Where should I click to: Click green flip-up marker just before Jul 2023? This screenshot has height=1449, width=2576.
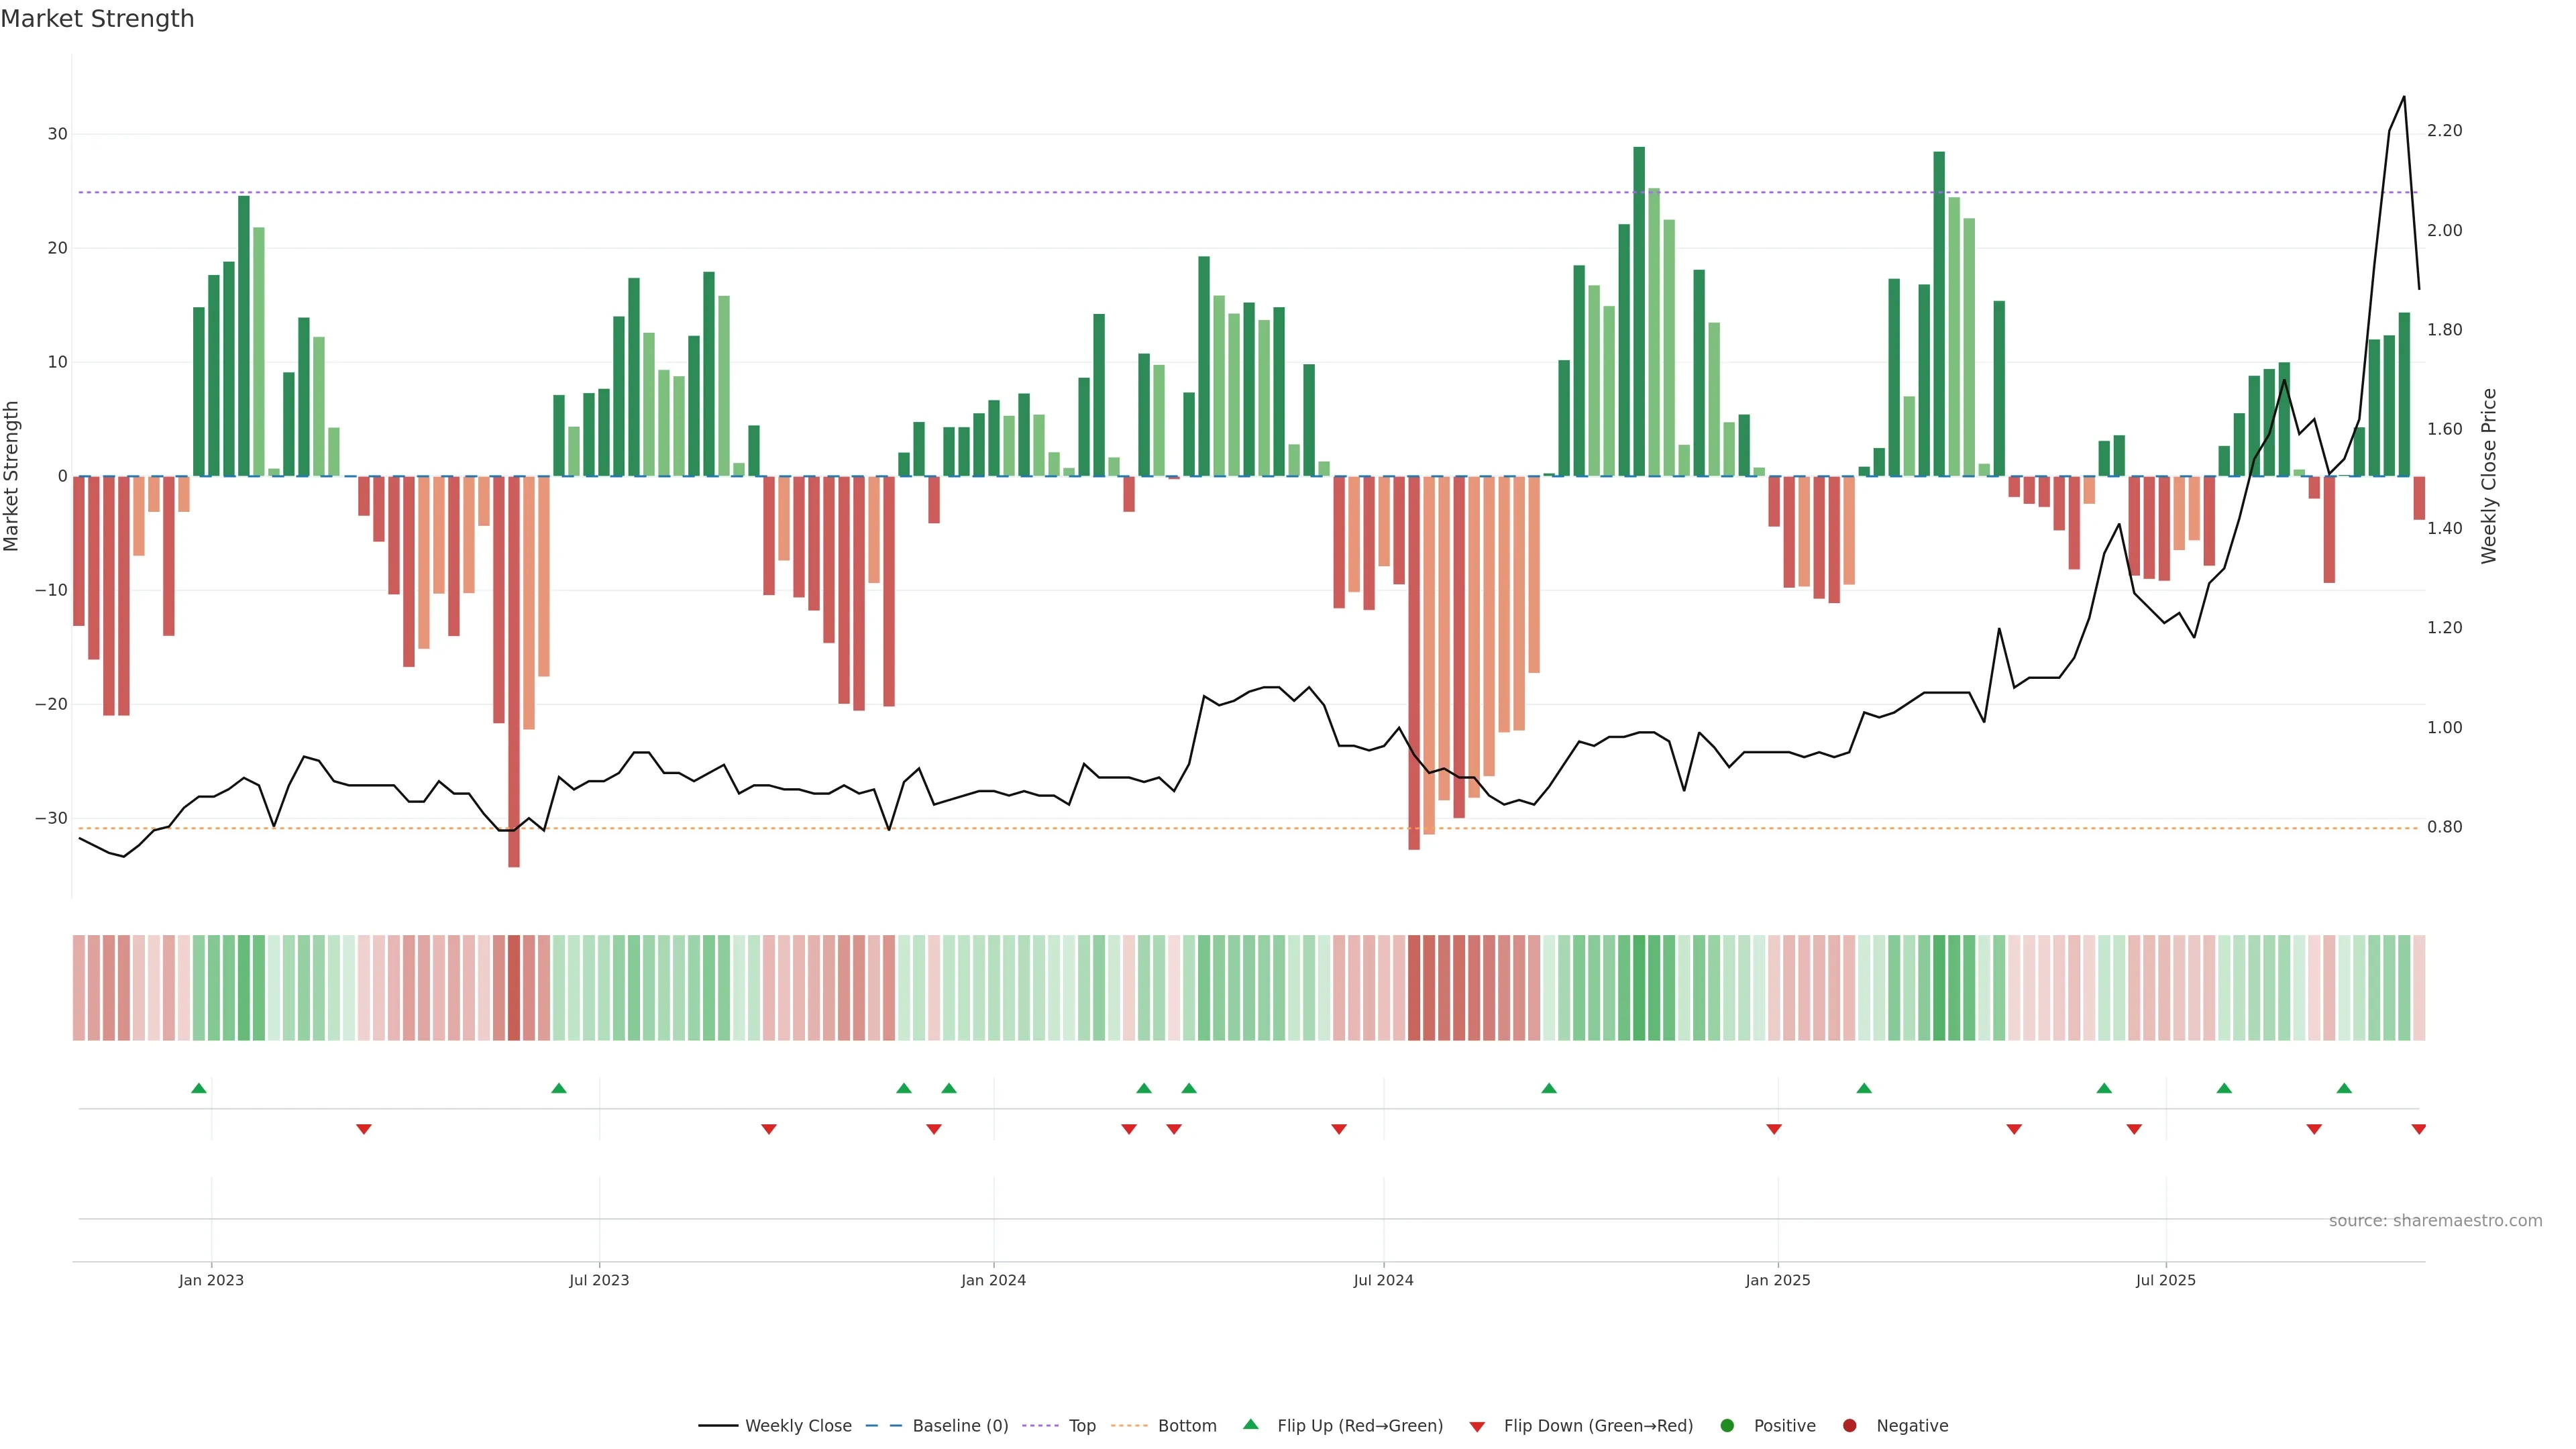(x=559, y=1088)
